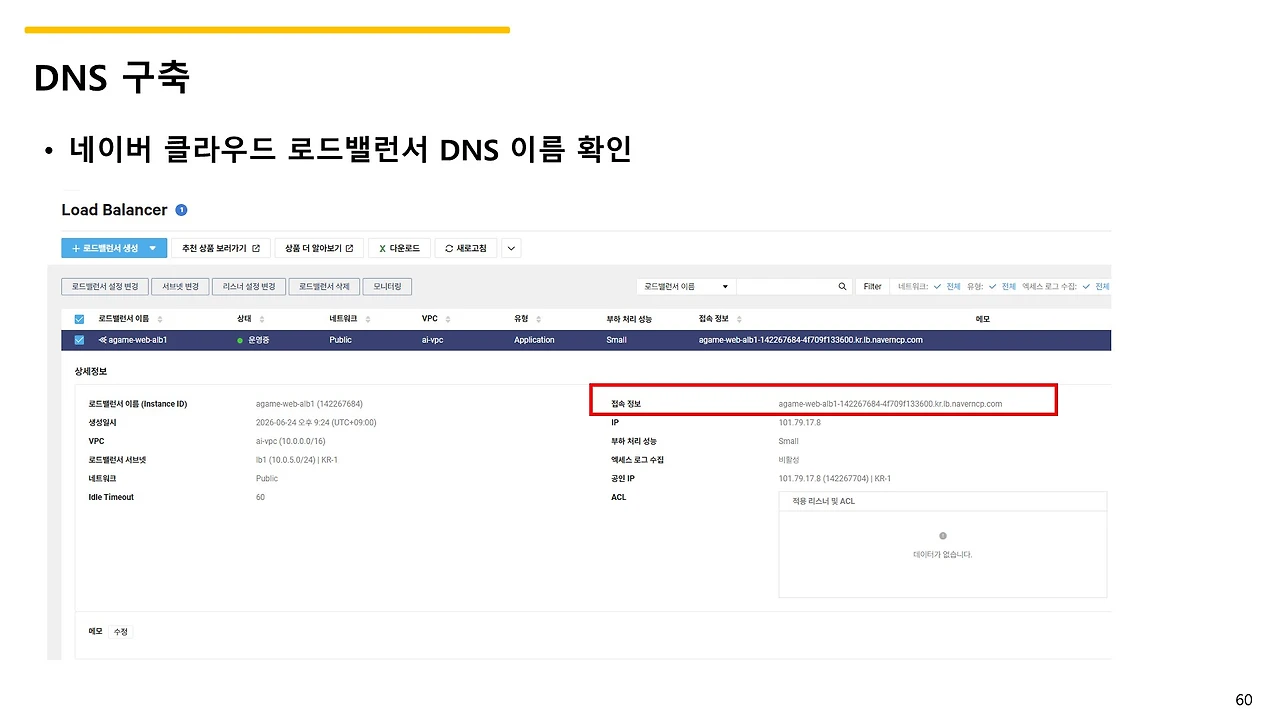Image resolution: width=1280 pixels, height=720 pixels.
Task: Refresh the list with 새로고침
Action: 465,248
